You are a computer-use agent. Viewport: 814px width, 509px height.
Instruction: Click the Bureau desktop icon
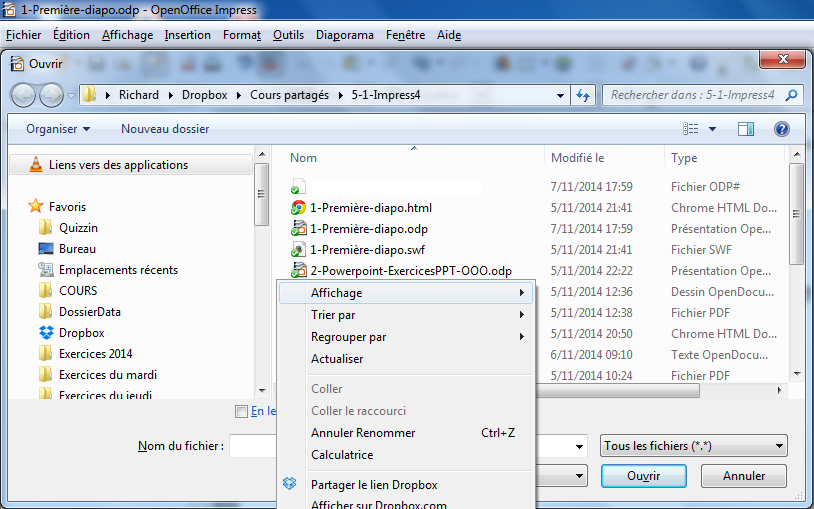click(46, 249)
